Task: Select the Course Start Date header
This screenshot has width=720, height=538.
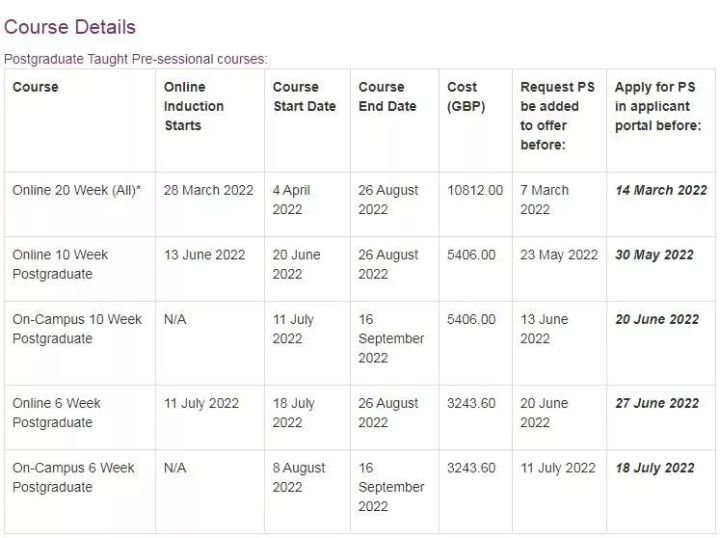Action: click(304, 97)
